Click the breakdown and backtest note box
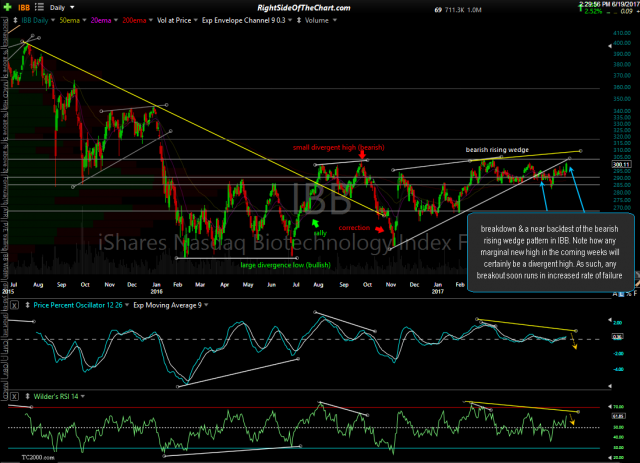640x463 pixels. (x=550, y=252)
